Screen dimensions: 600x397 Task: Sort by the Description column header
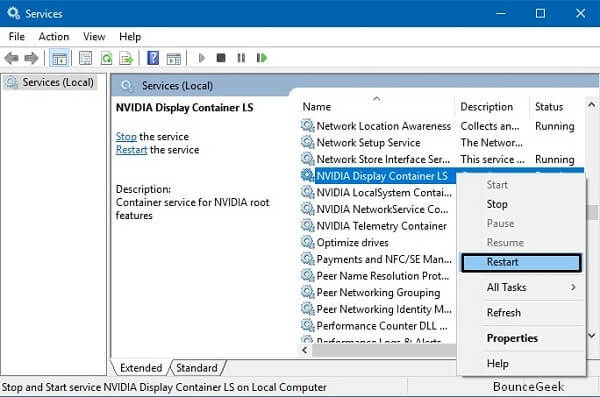click(x=492, y=106)
